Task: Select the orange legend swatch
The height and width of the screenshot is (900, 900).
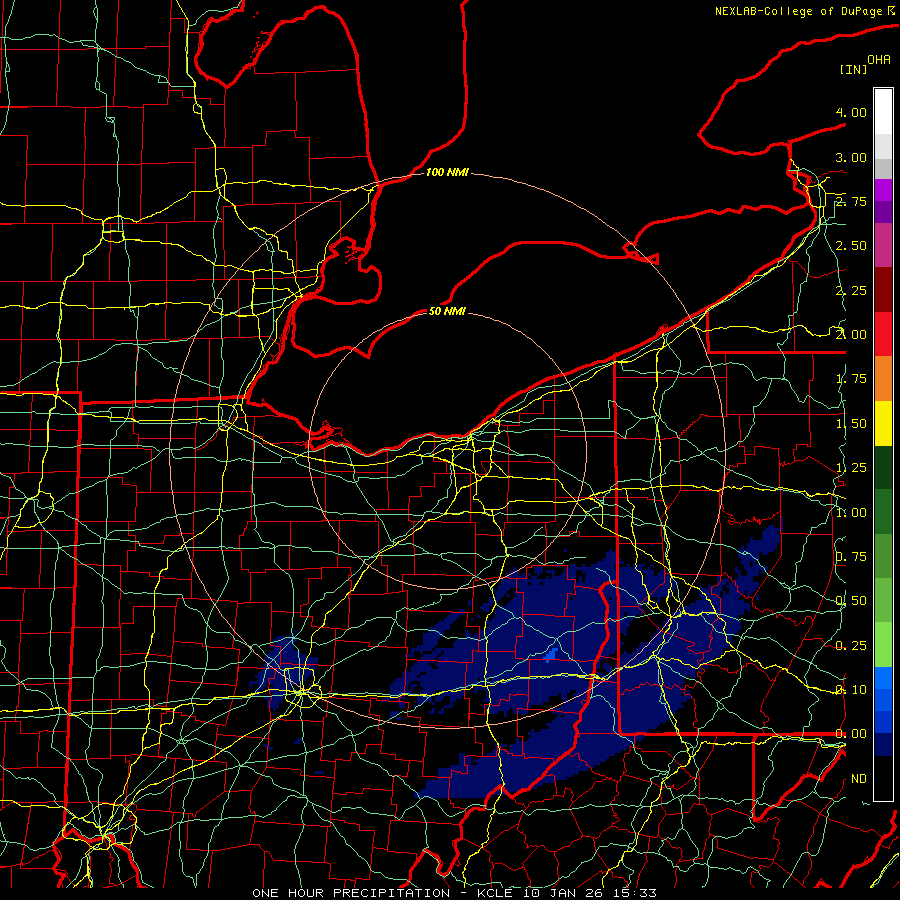Action: pos(883,379)
